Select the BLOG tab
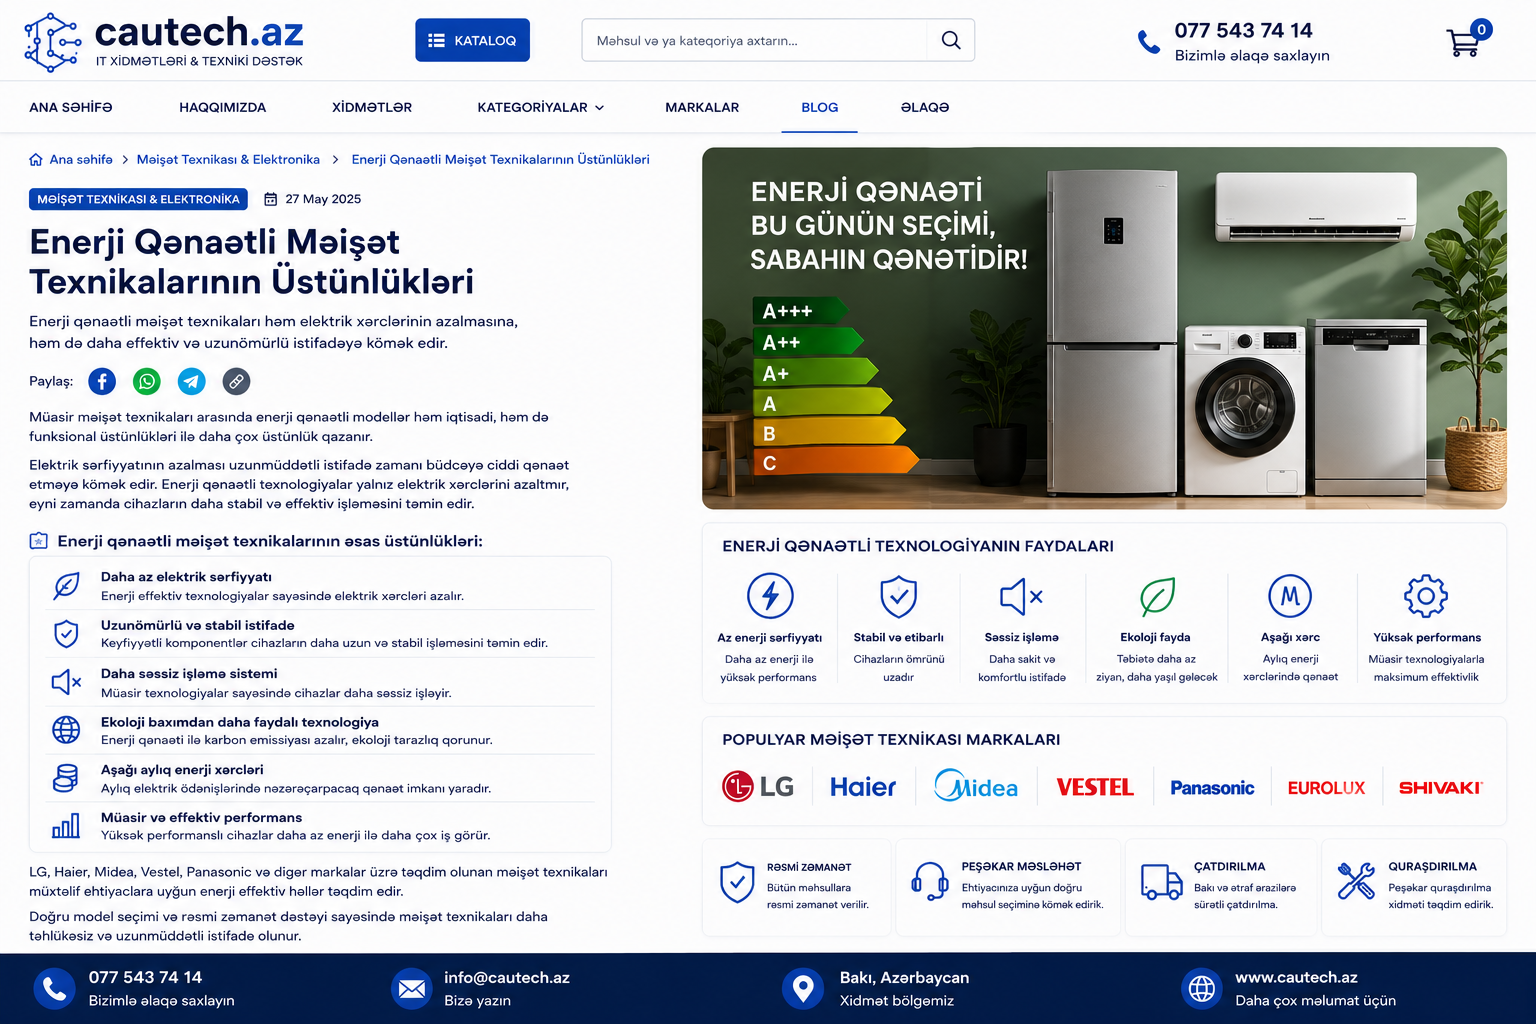 [820, 107]
